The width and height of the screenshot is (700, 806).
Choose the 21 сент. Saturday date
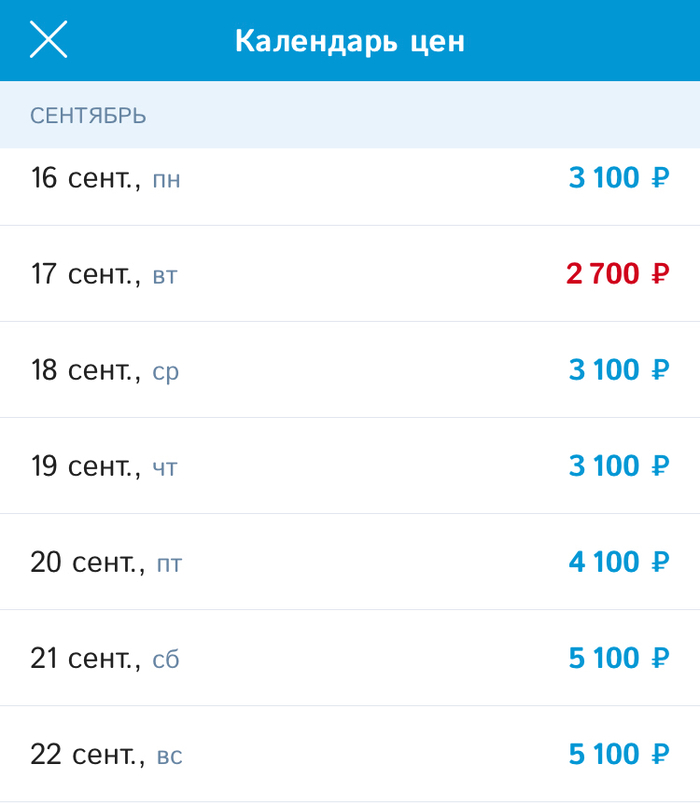(x=105, y=659)
